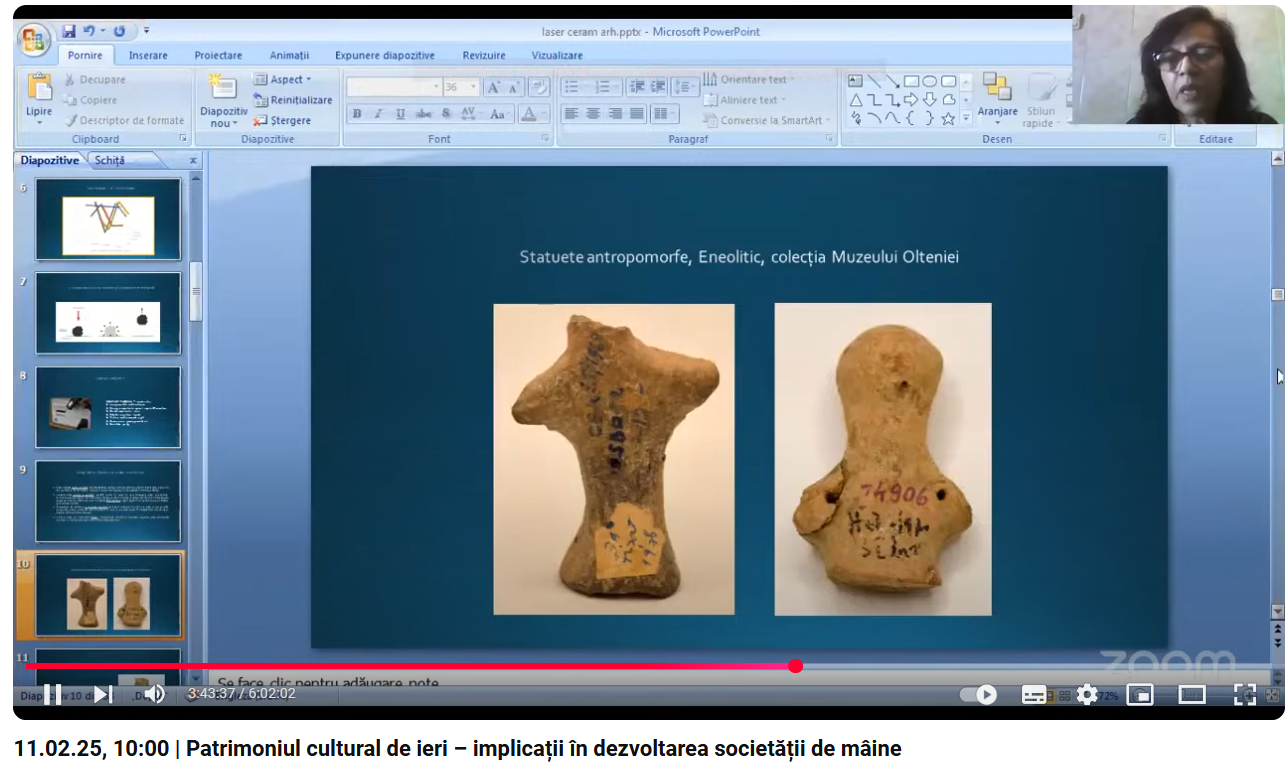Expand the shapes gallery more arrow
Viewport: 1287px width, 766px height.
coord(966,118)
